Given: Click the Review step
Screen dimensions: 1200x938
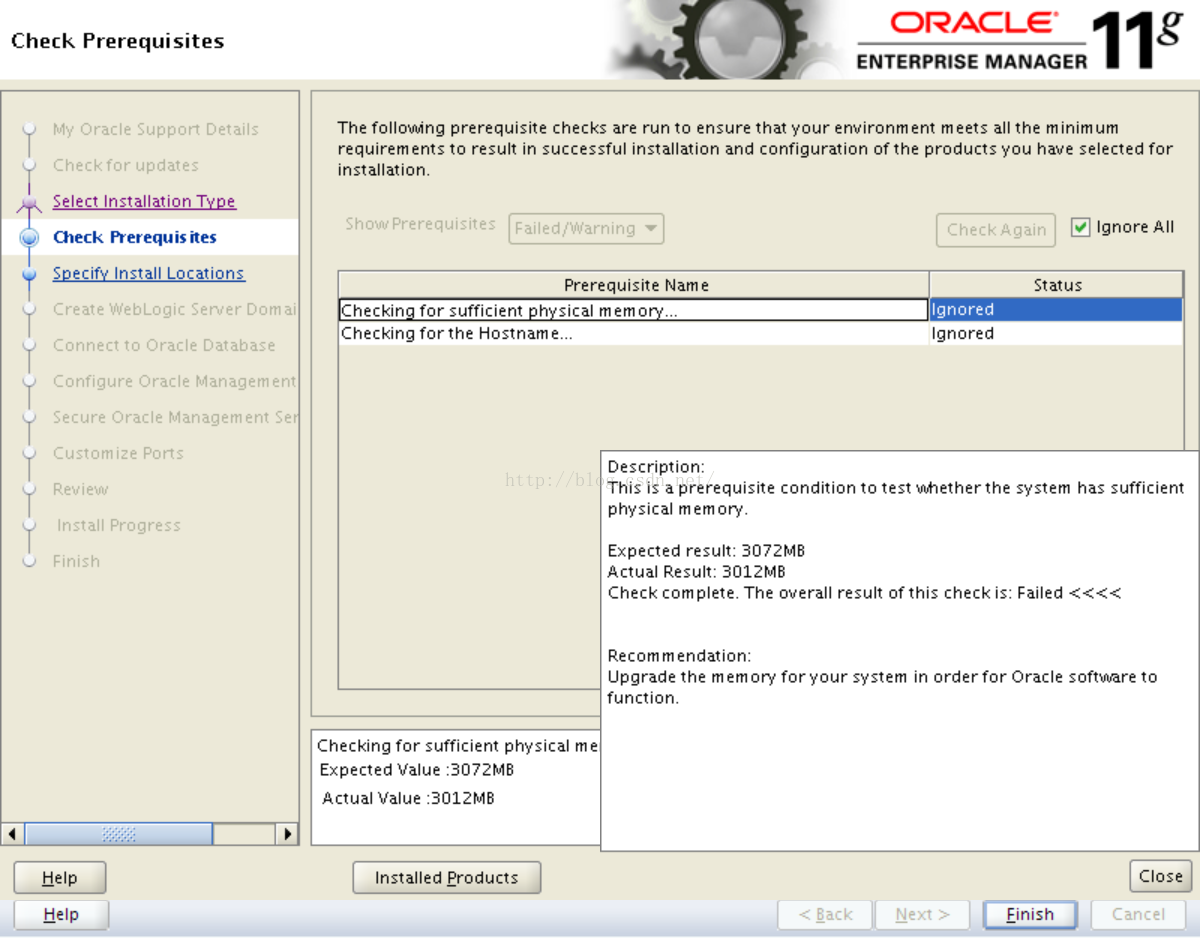Looking at the screenshot, I should [x=80, y=489].
